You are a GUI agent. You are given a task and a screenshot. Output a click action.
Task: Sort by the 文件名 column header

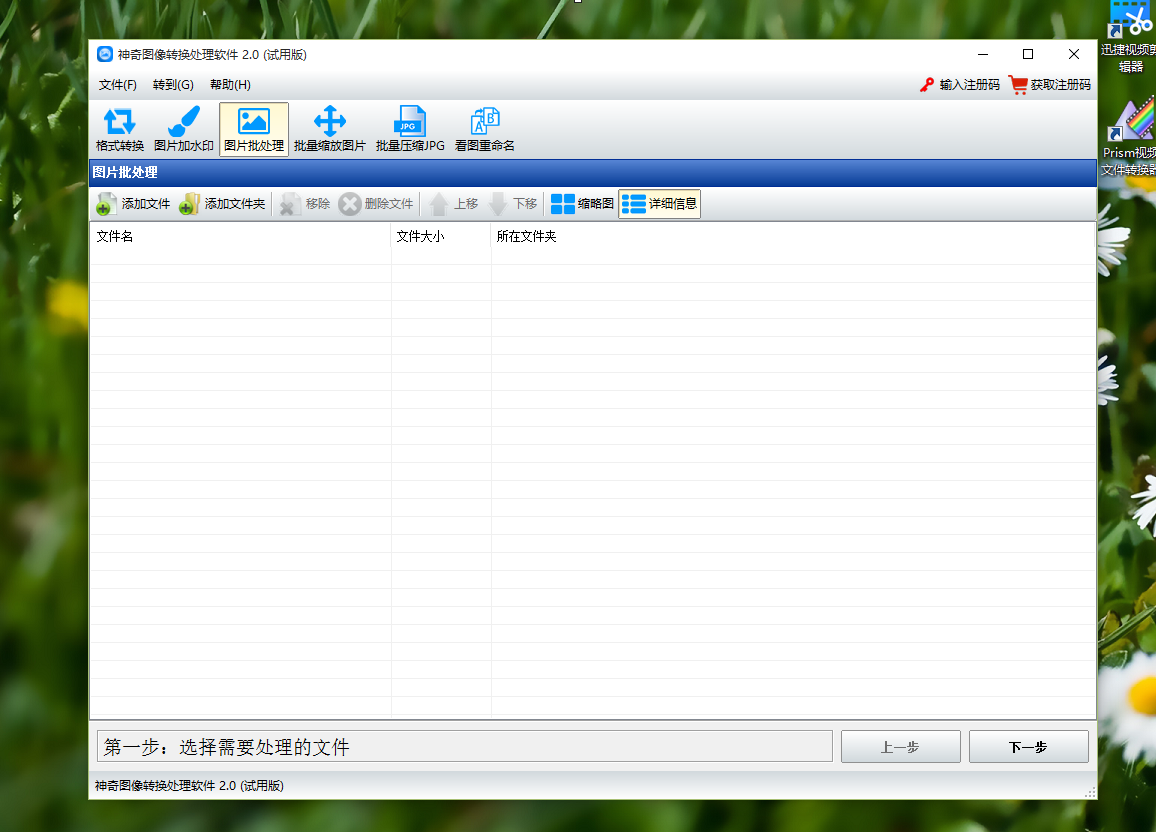pyautogui.click(x=240, y=237)
